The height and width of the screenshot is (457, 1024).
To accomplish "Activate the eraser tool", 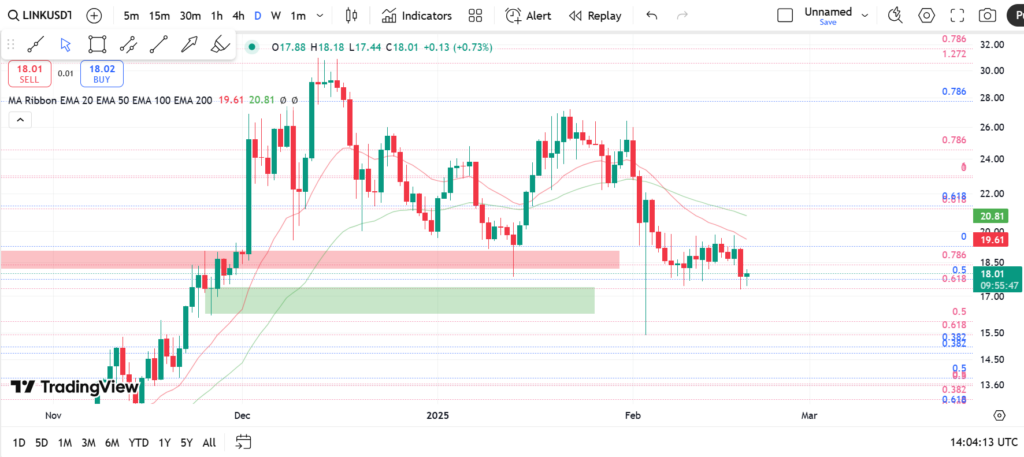I will [220, 44].
